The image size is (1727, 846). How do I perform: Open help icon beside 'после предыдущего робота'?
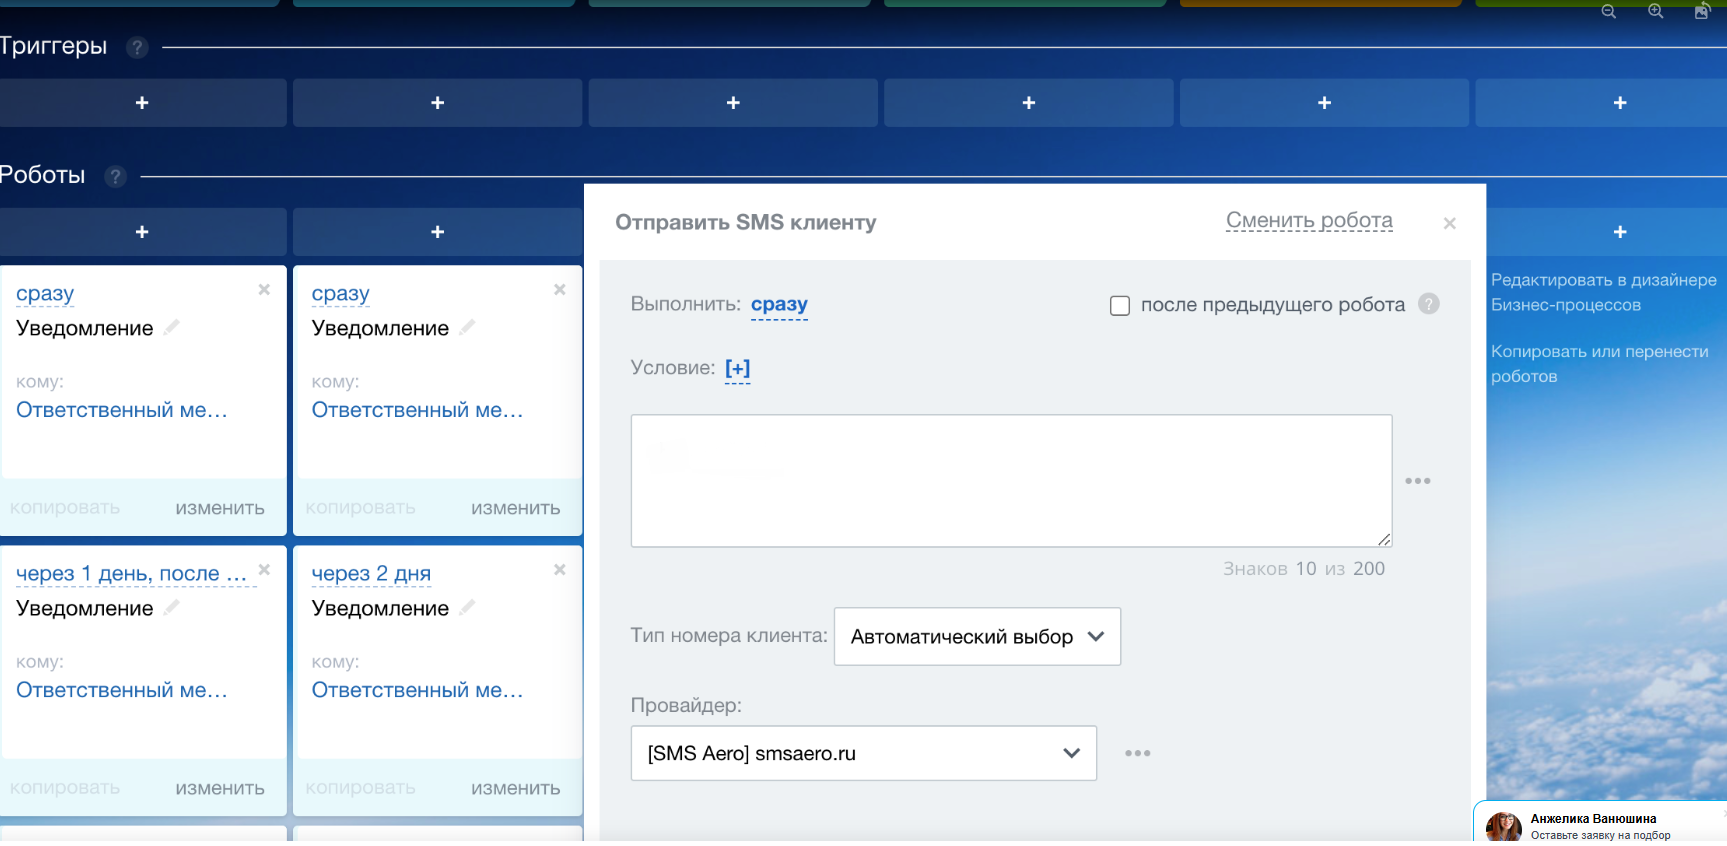click(x=1429, y=304)
